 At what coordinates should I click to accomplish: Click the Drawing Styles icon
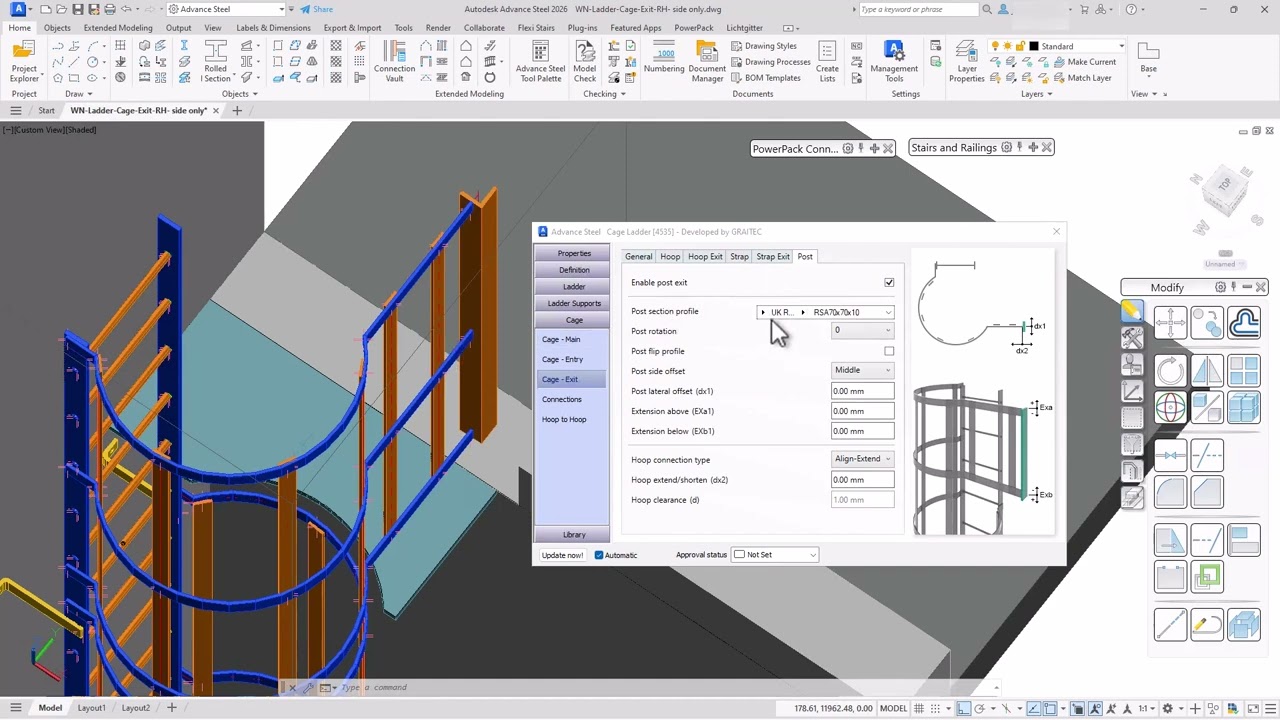(x=737, y=46)
